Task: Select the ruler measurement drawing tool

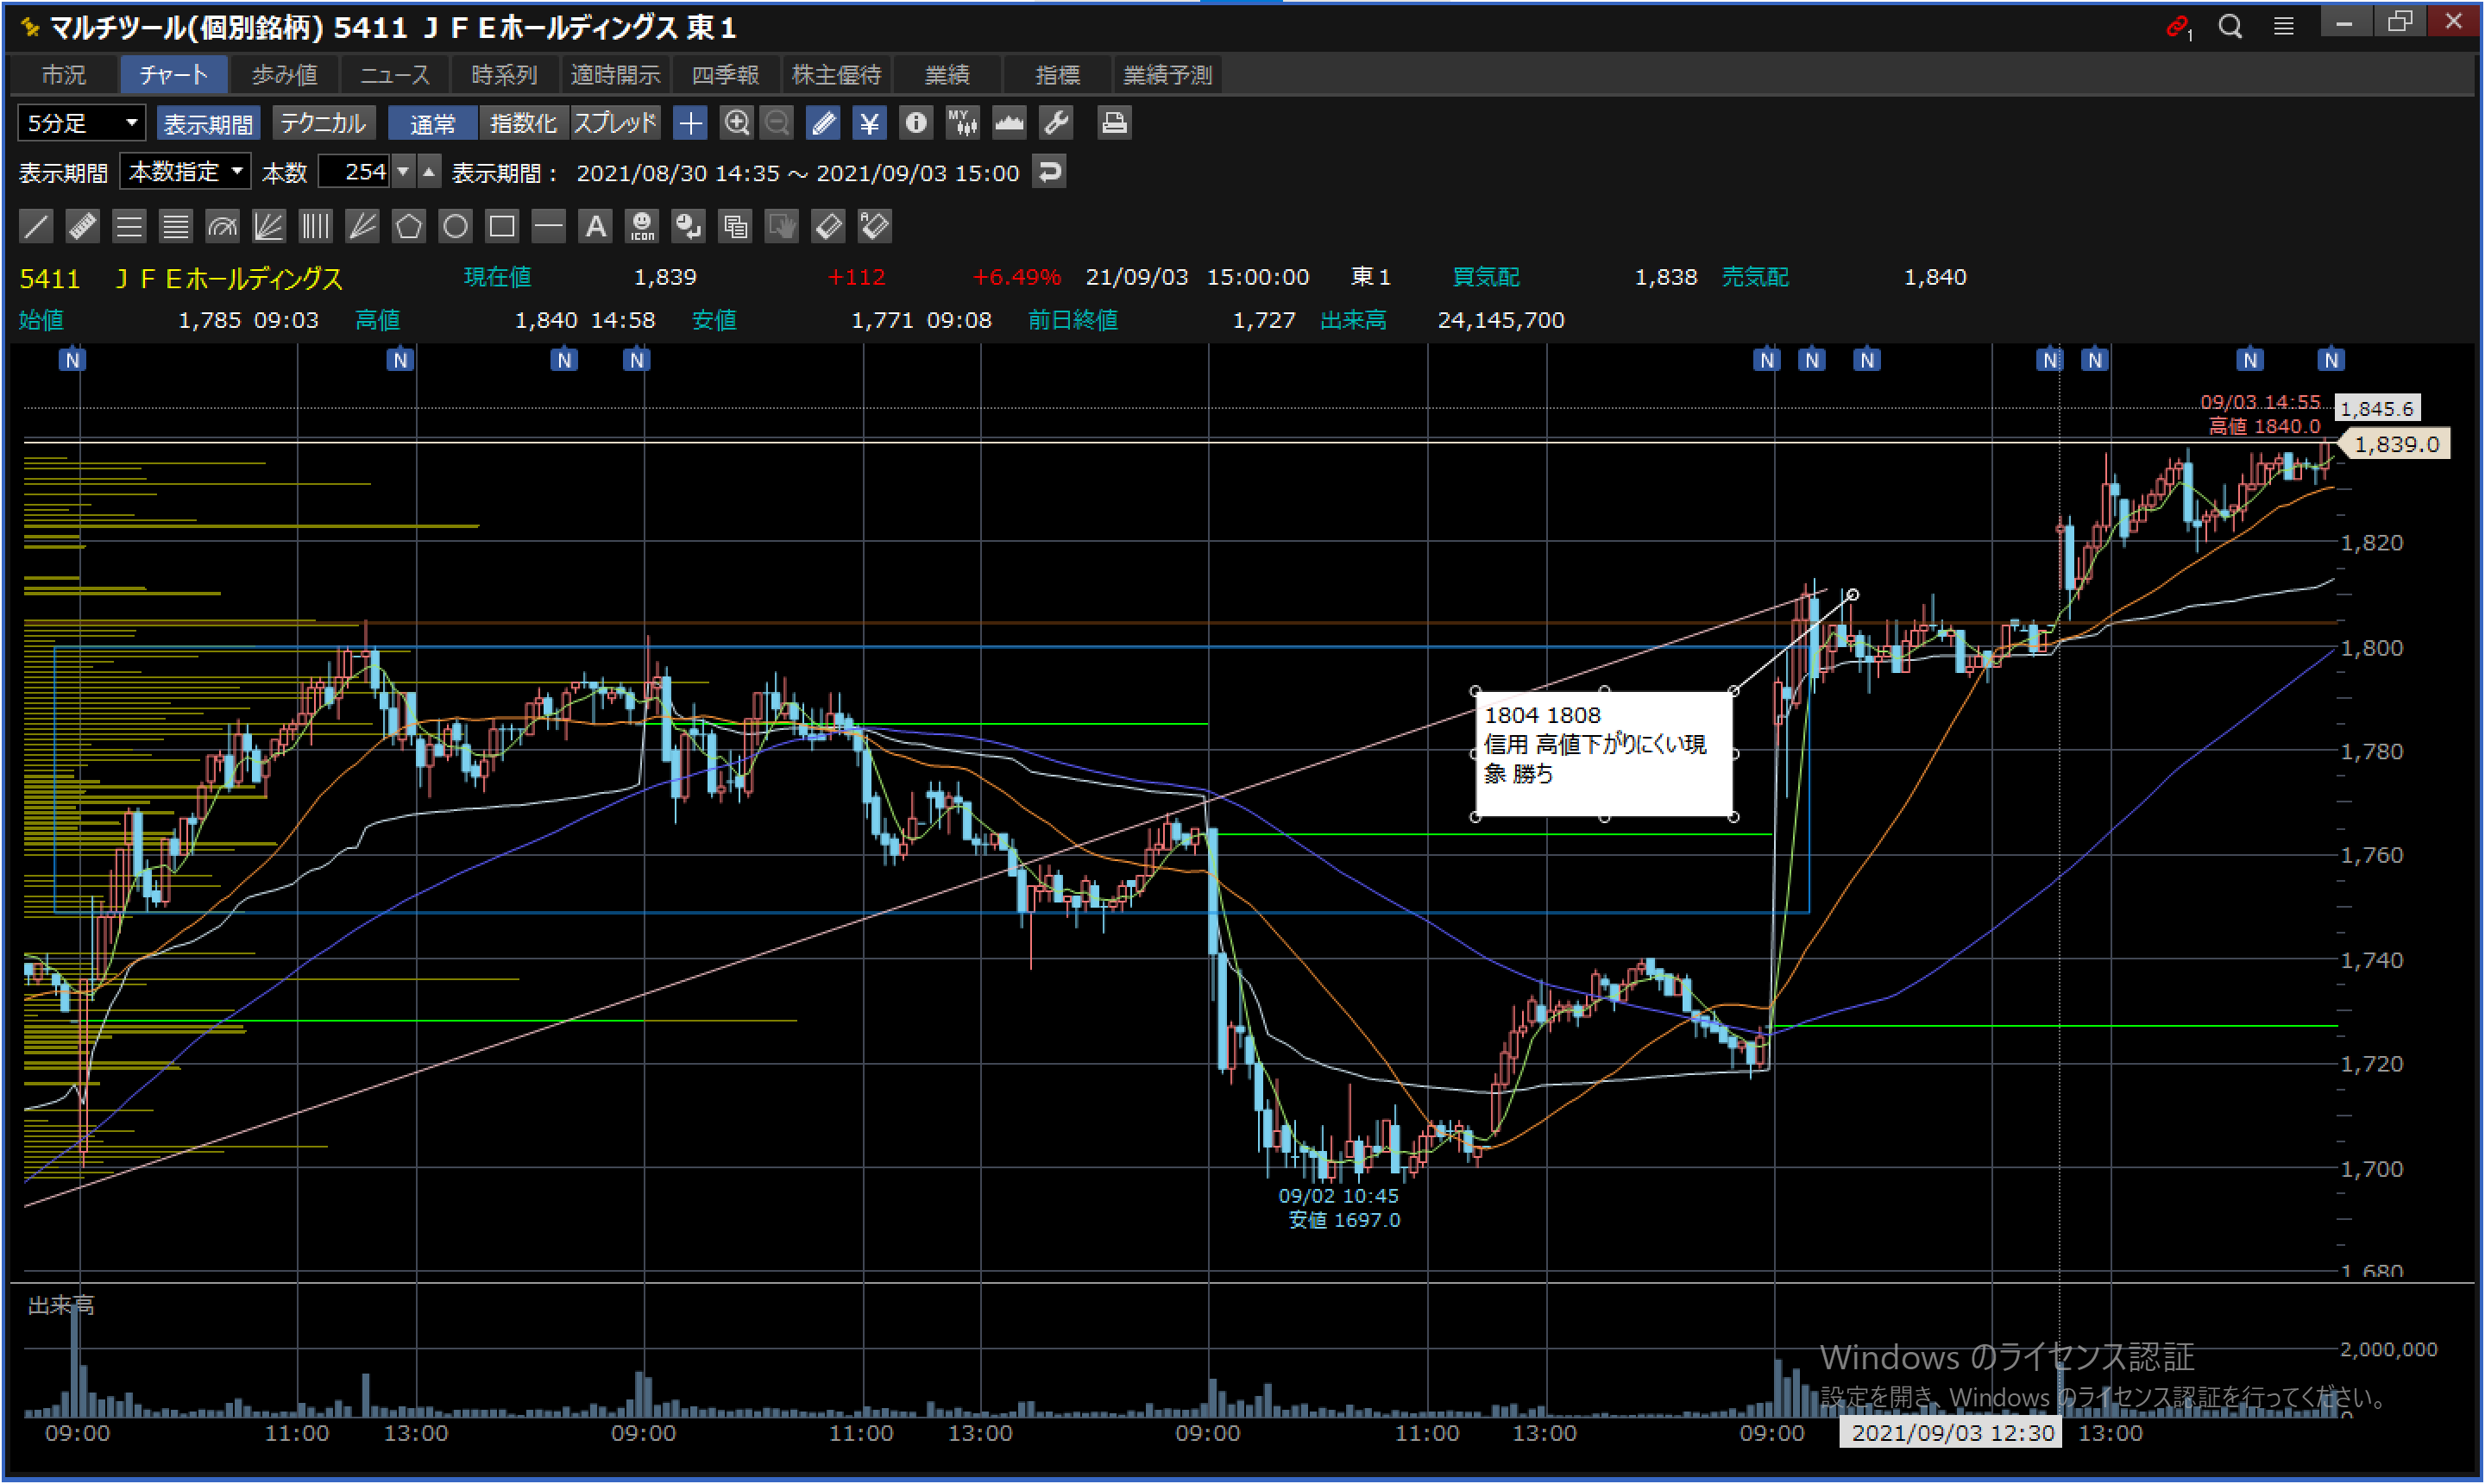Action: (x=82, y=227)
